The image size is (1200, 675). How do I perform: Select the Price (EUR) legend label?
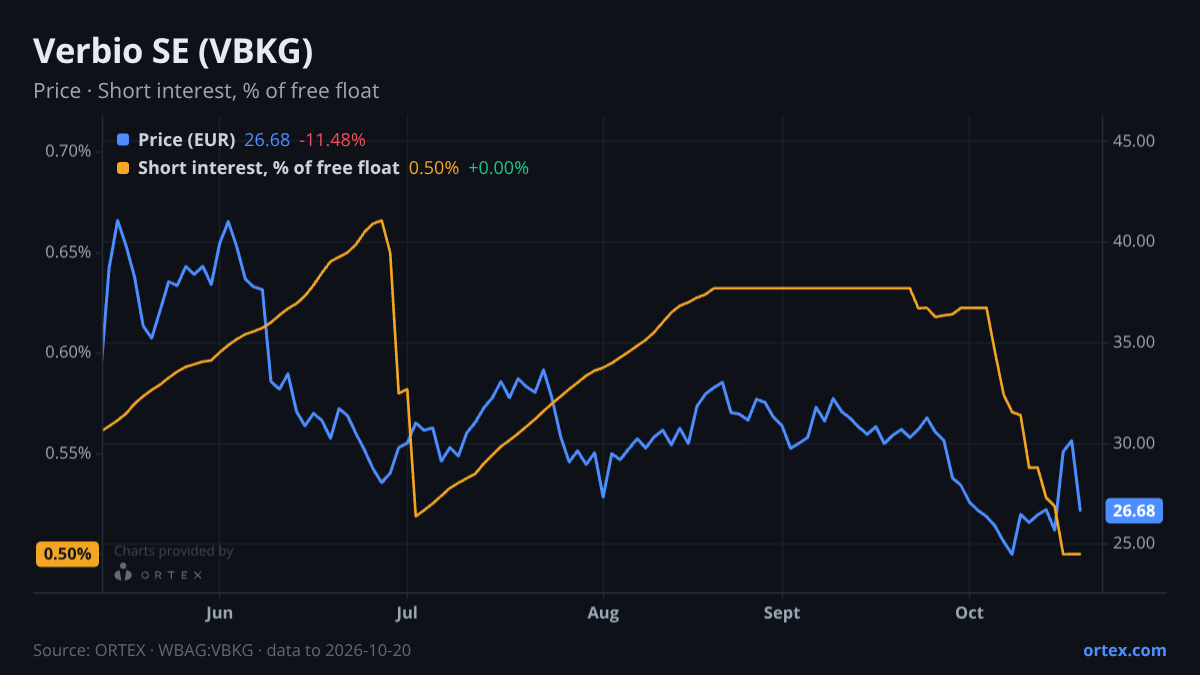pos(187,140)
